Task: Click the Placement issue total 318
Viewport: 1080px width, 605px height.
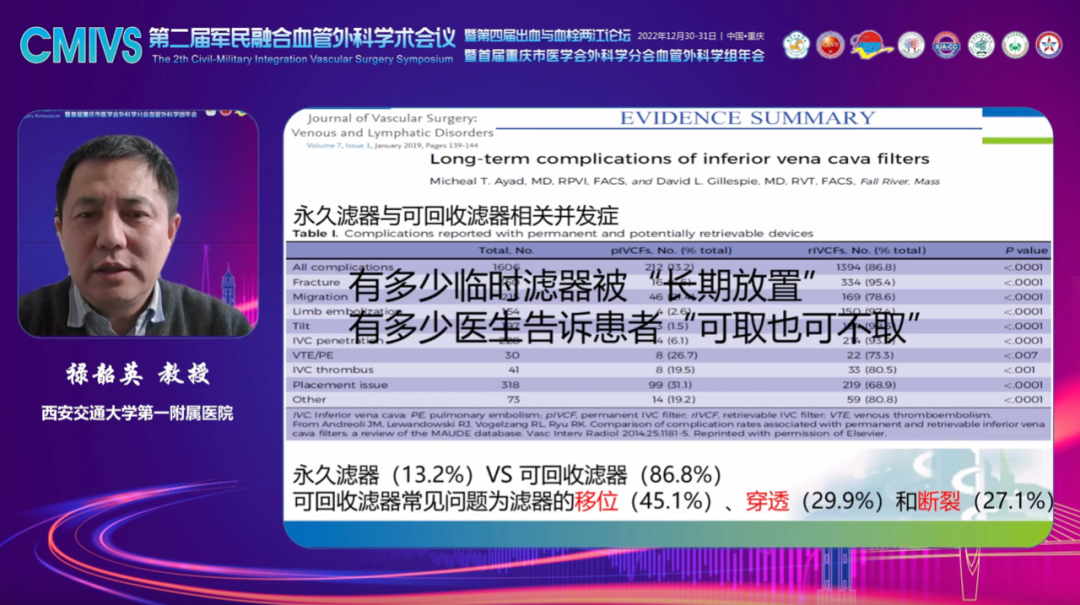Action: (510, 385)
